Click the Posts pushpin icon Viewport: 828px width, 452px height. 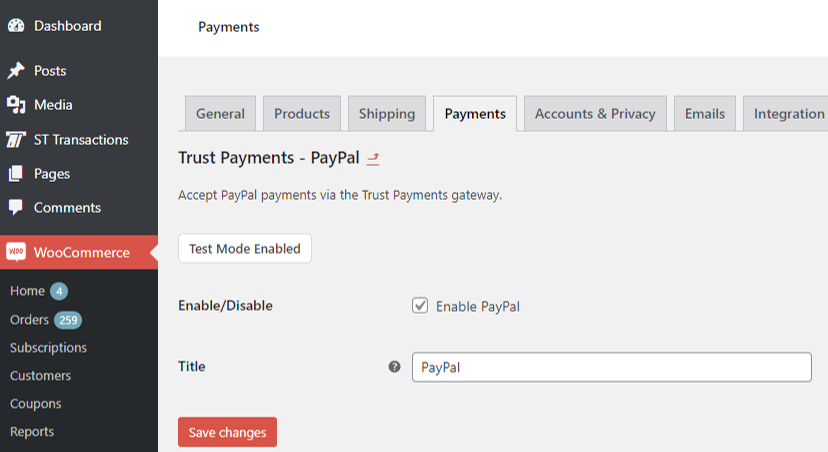(16, 70)
